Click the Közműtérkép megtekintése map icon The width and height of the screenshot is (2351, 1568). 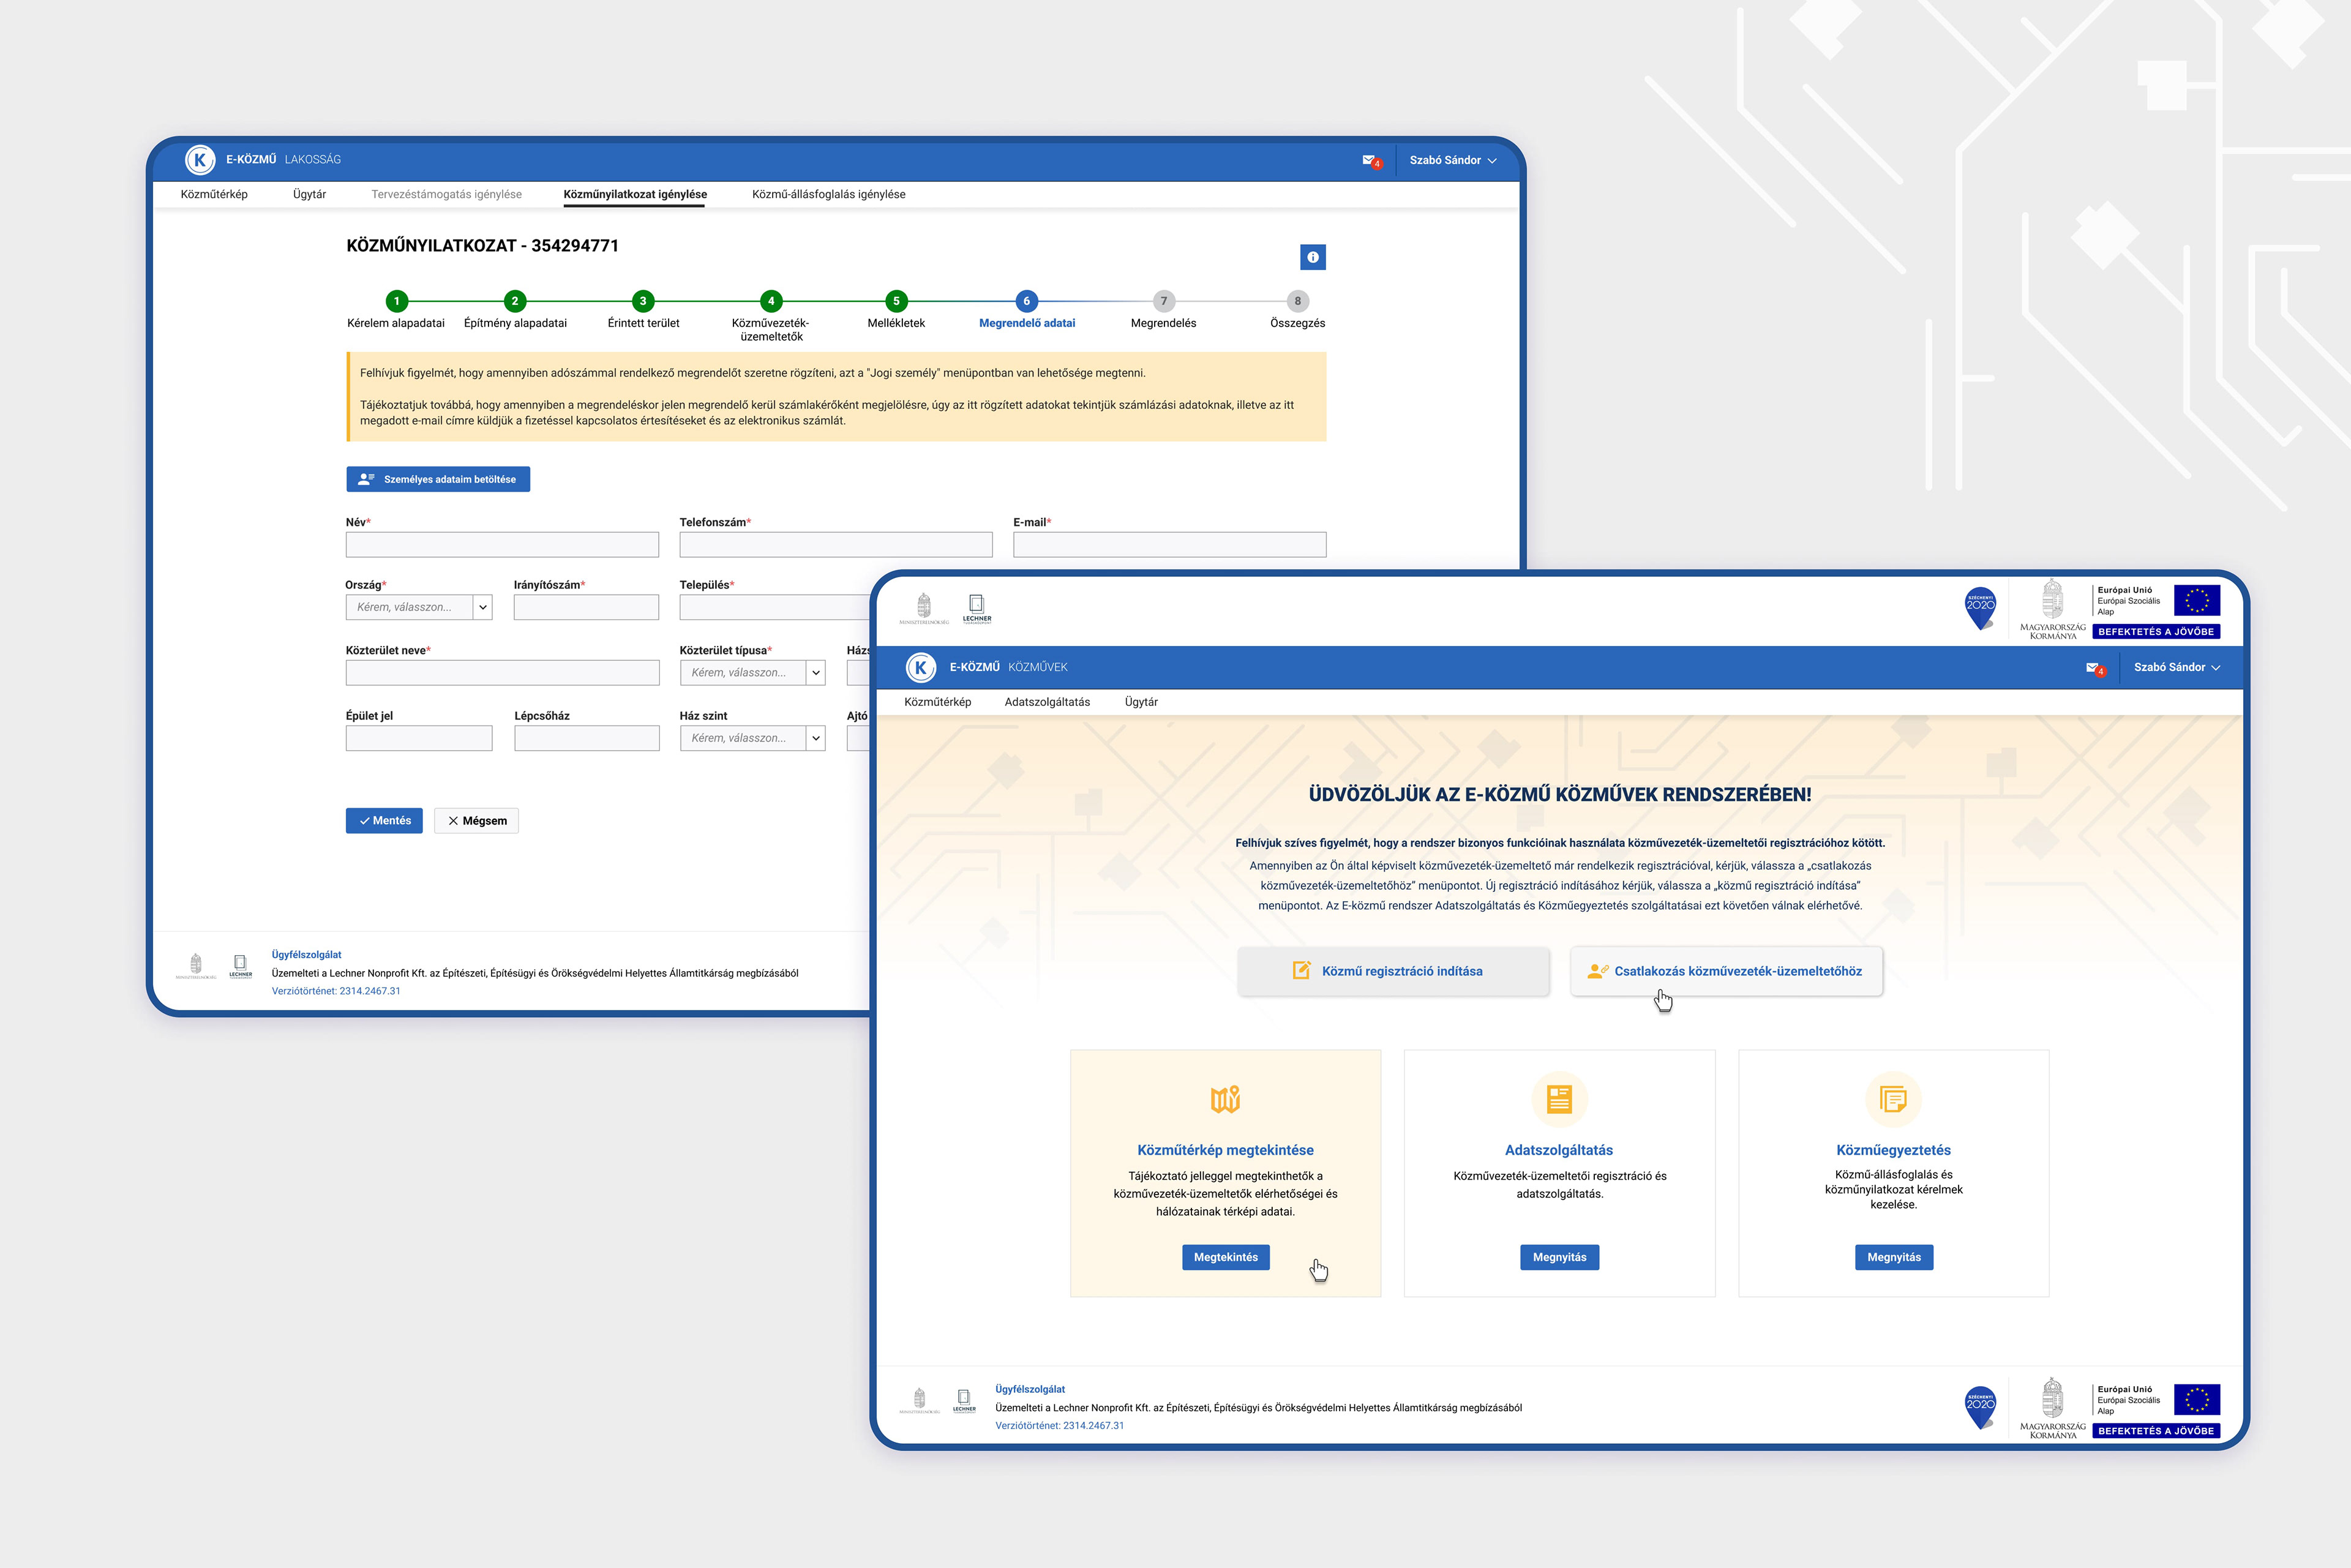1225,1099
